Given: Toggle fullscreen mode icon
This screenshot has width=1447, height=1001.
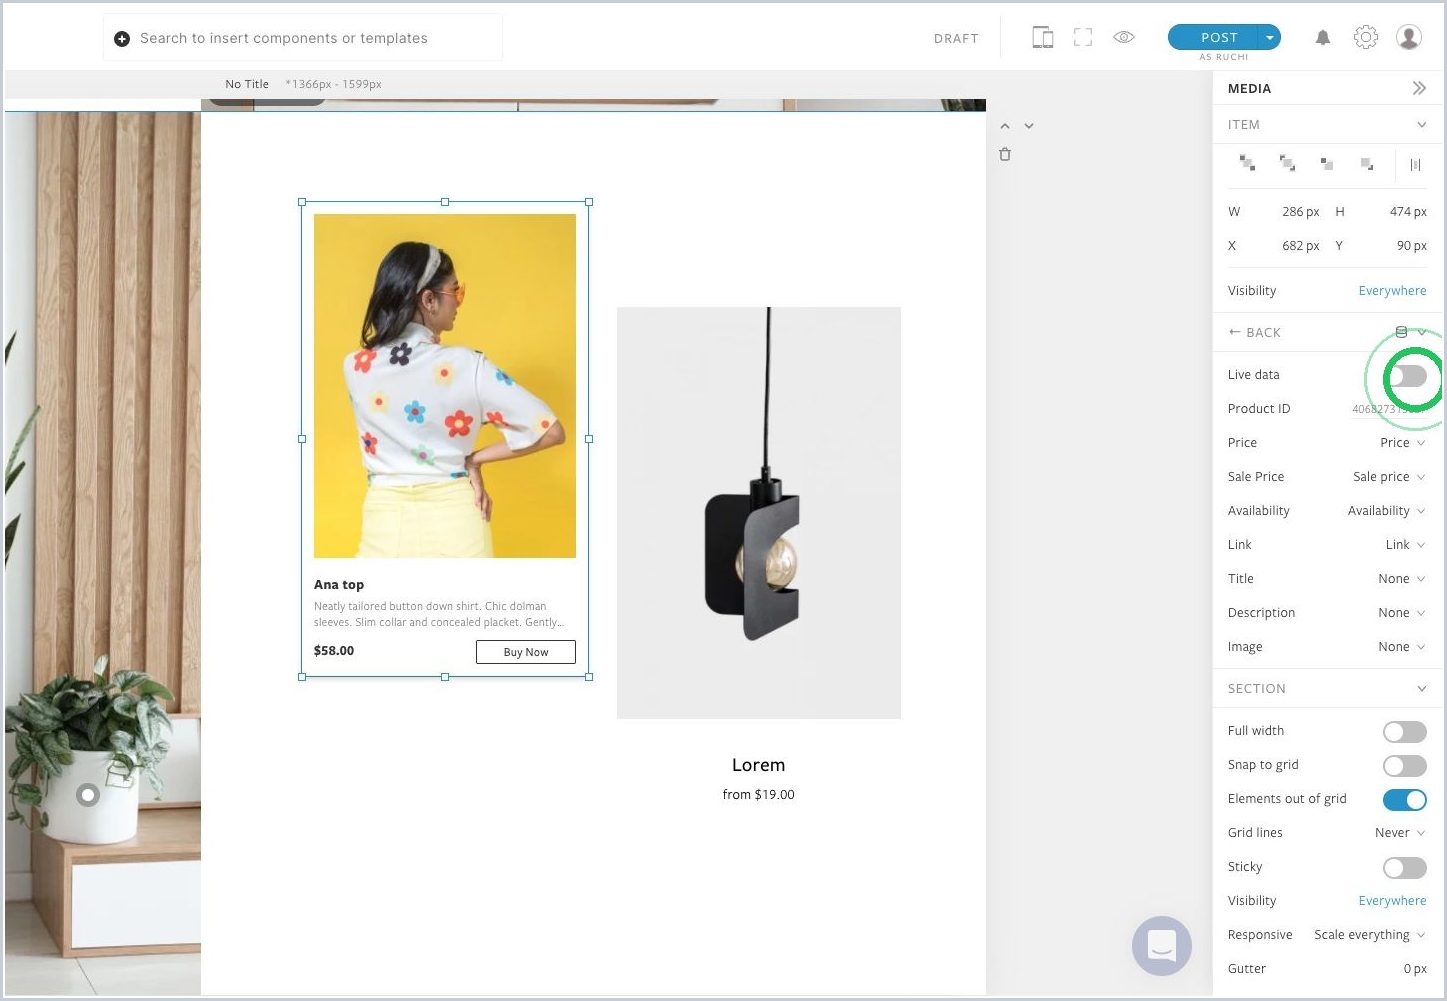Looking at the screenshot, I should pyautogui.click(x=1083, y=38).
